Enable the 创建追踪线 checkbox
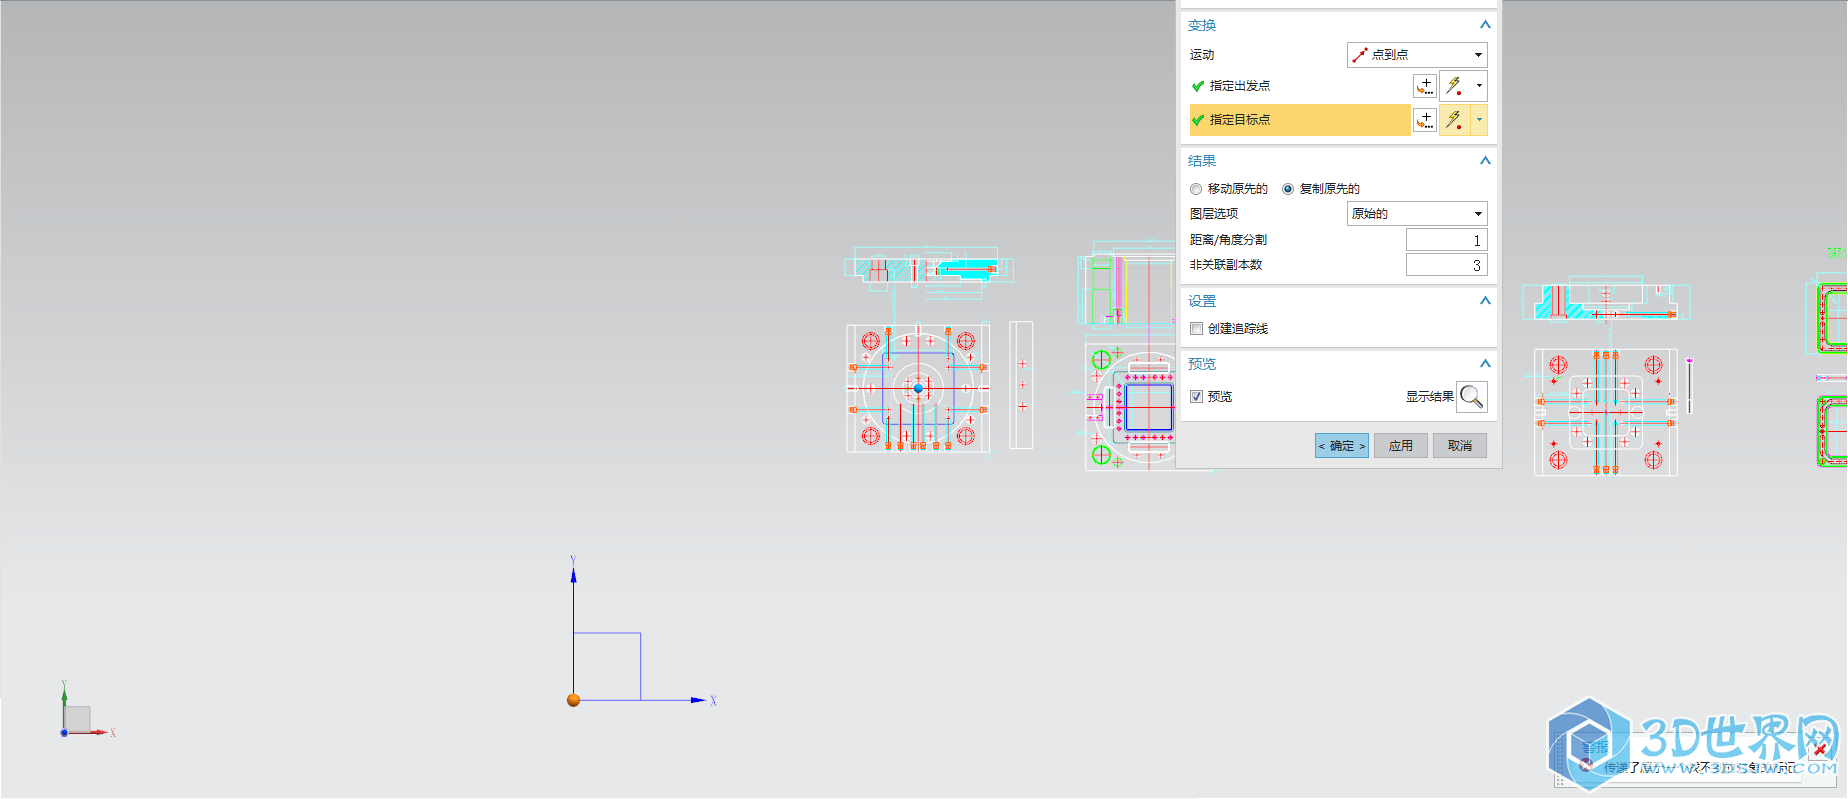This screenshot has width=1848, height=799. tap(1196, 329)
